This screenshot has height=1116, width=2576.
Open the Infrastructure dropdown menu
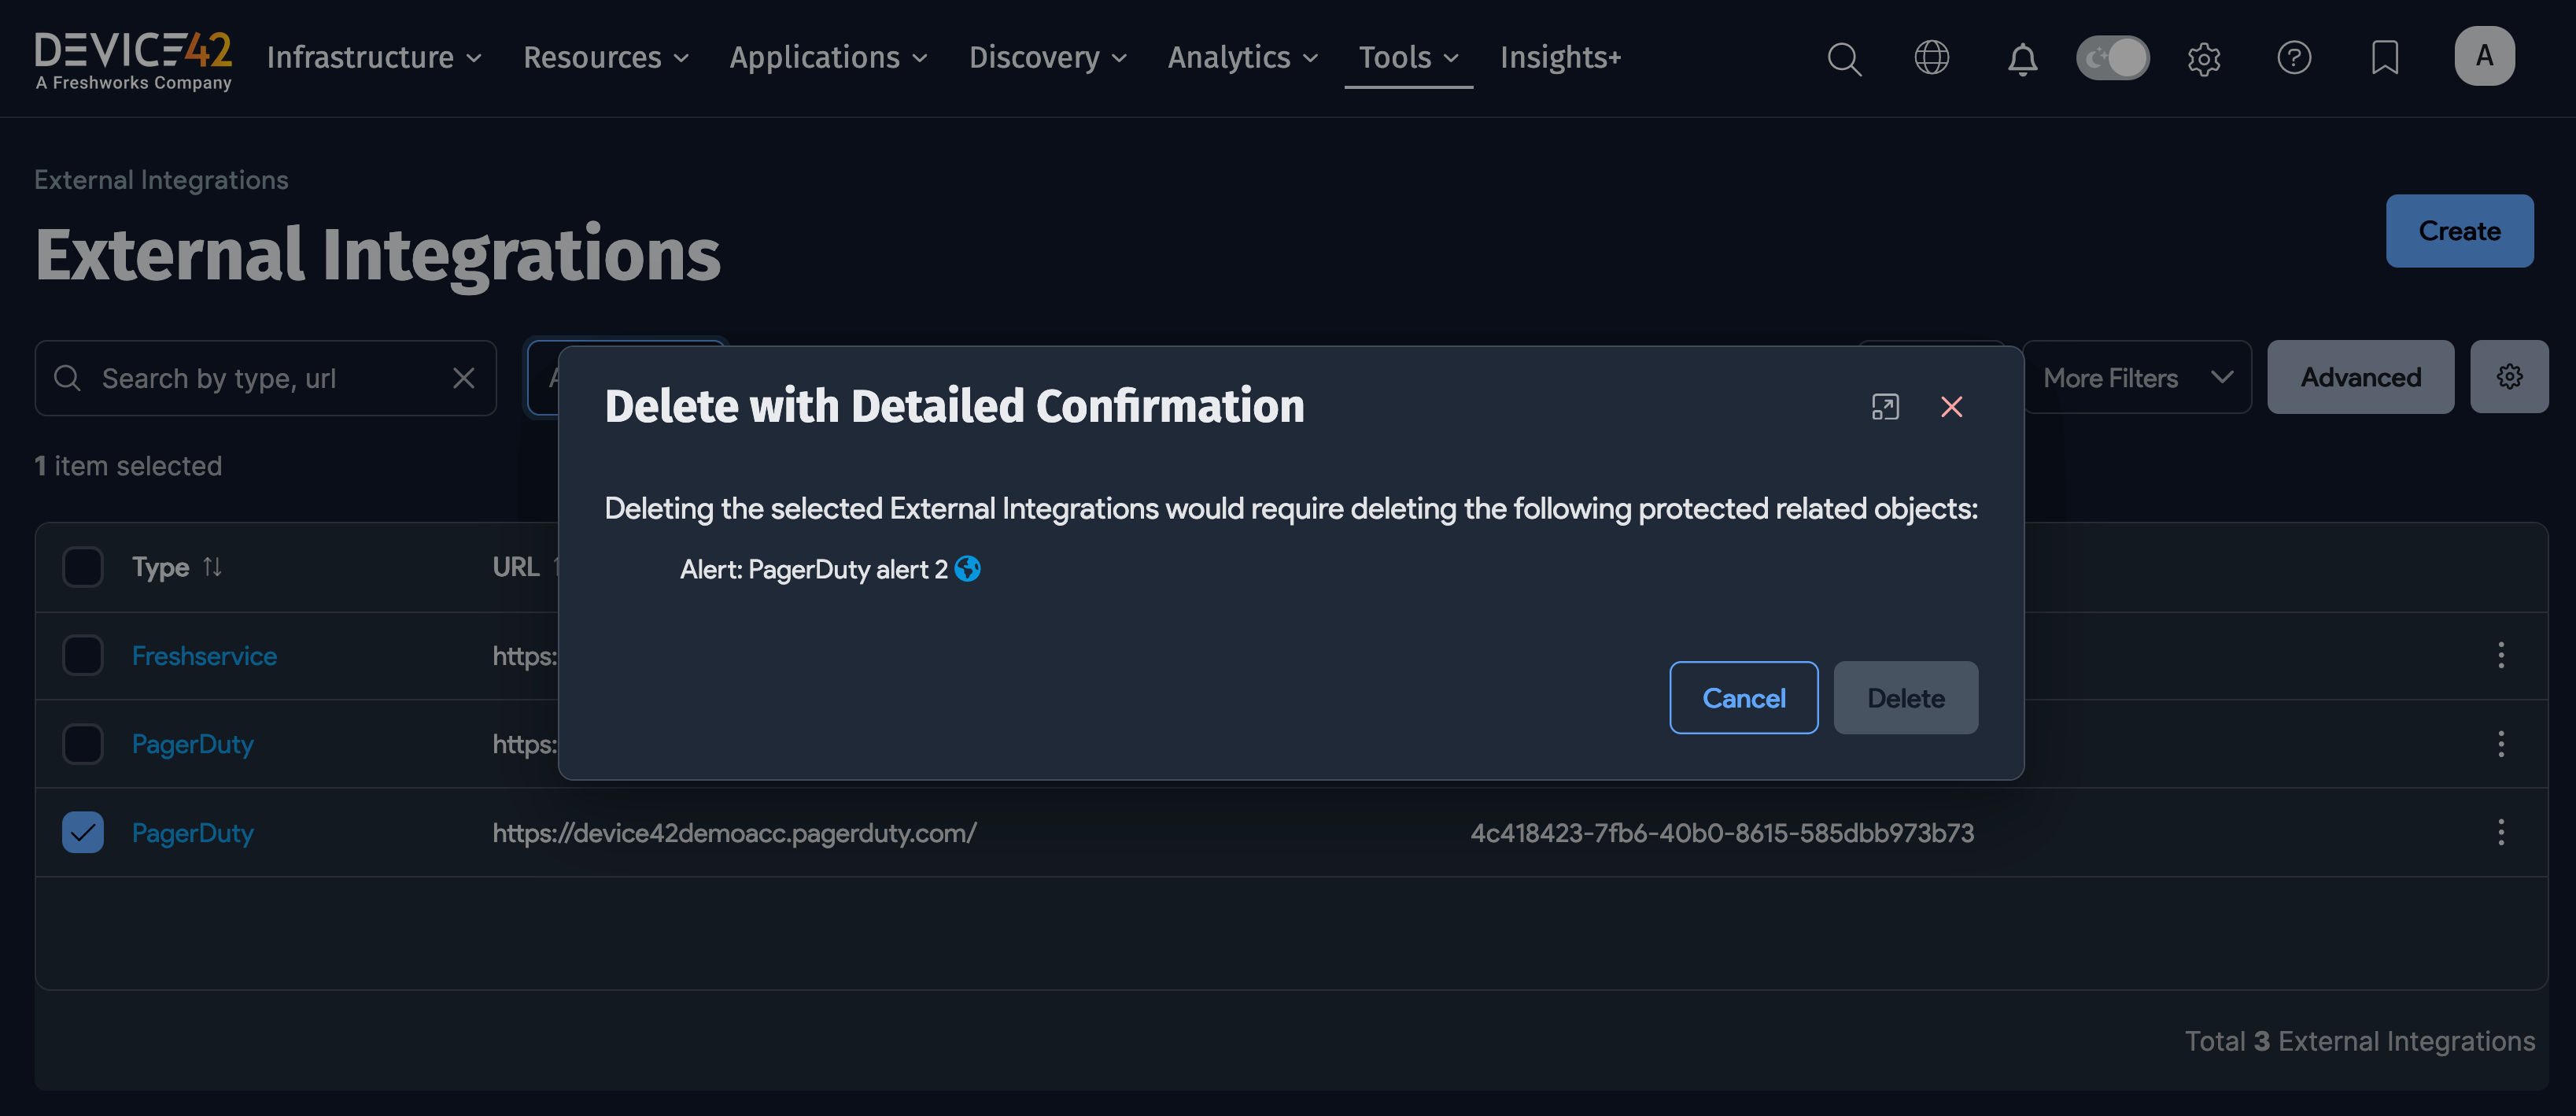coord(374,58)
